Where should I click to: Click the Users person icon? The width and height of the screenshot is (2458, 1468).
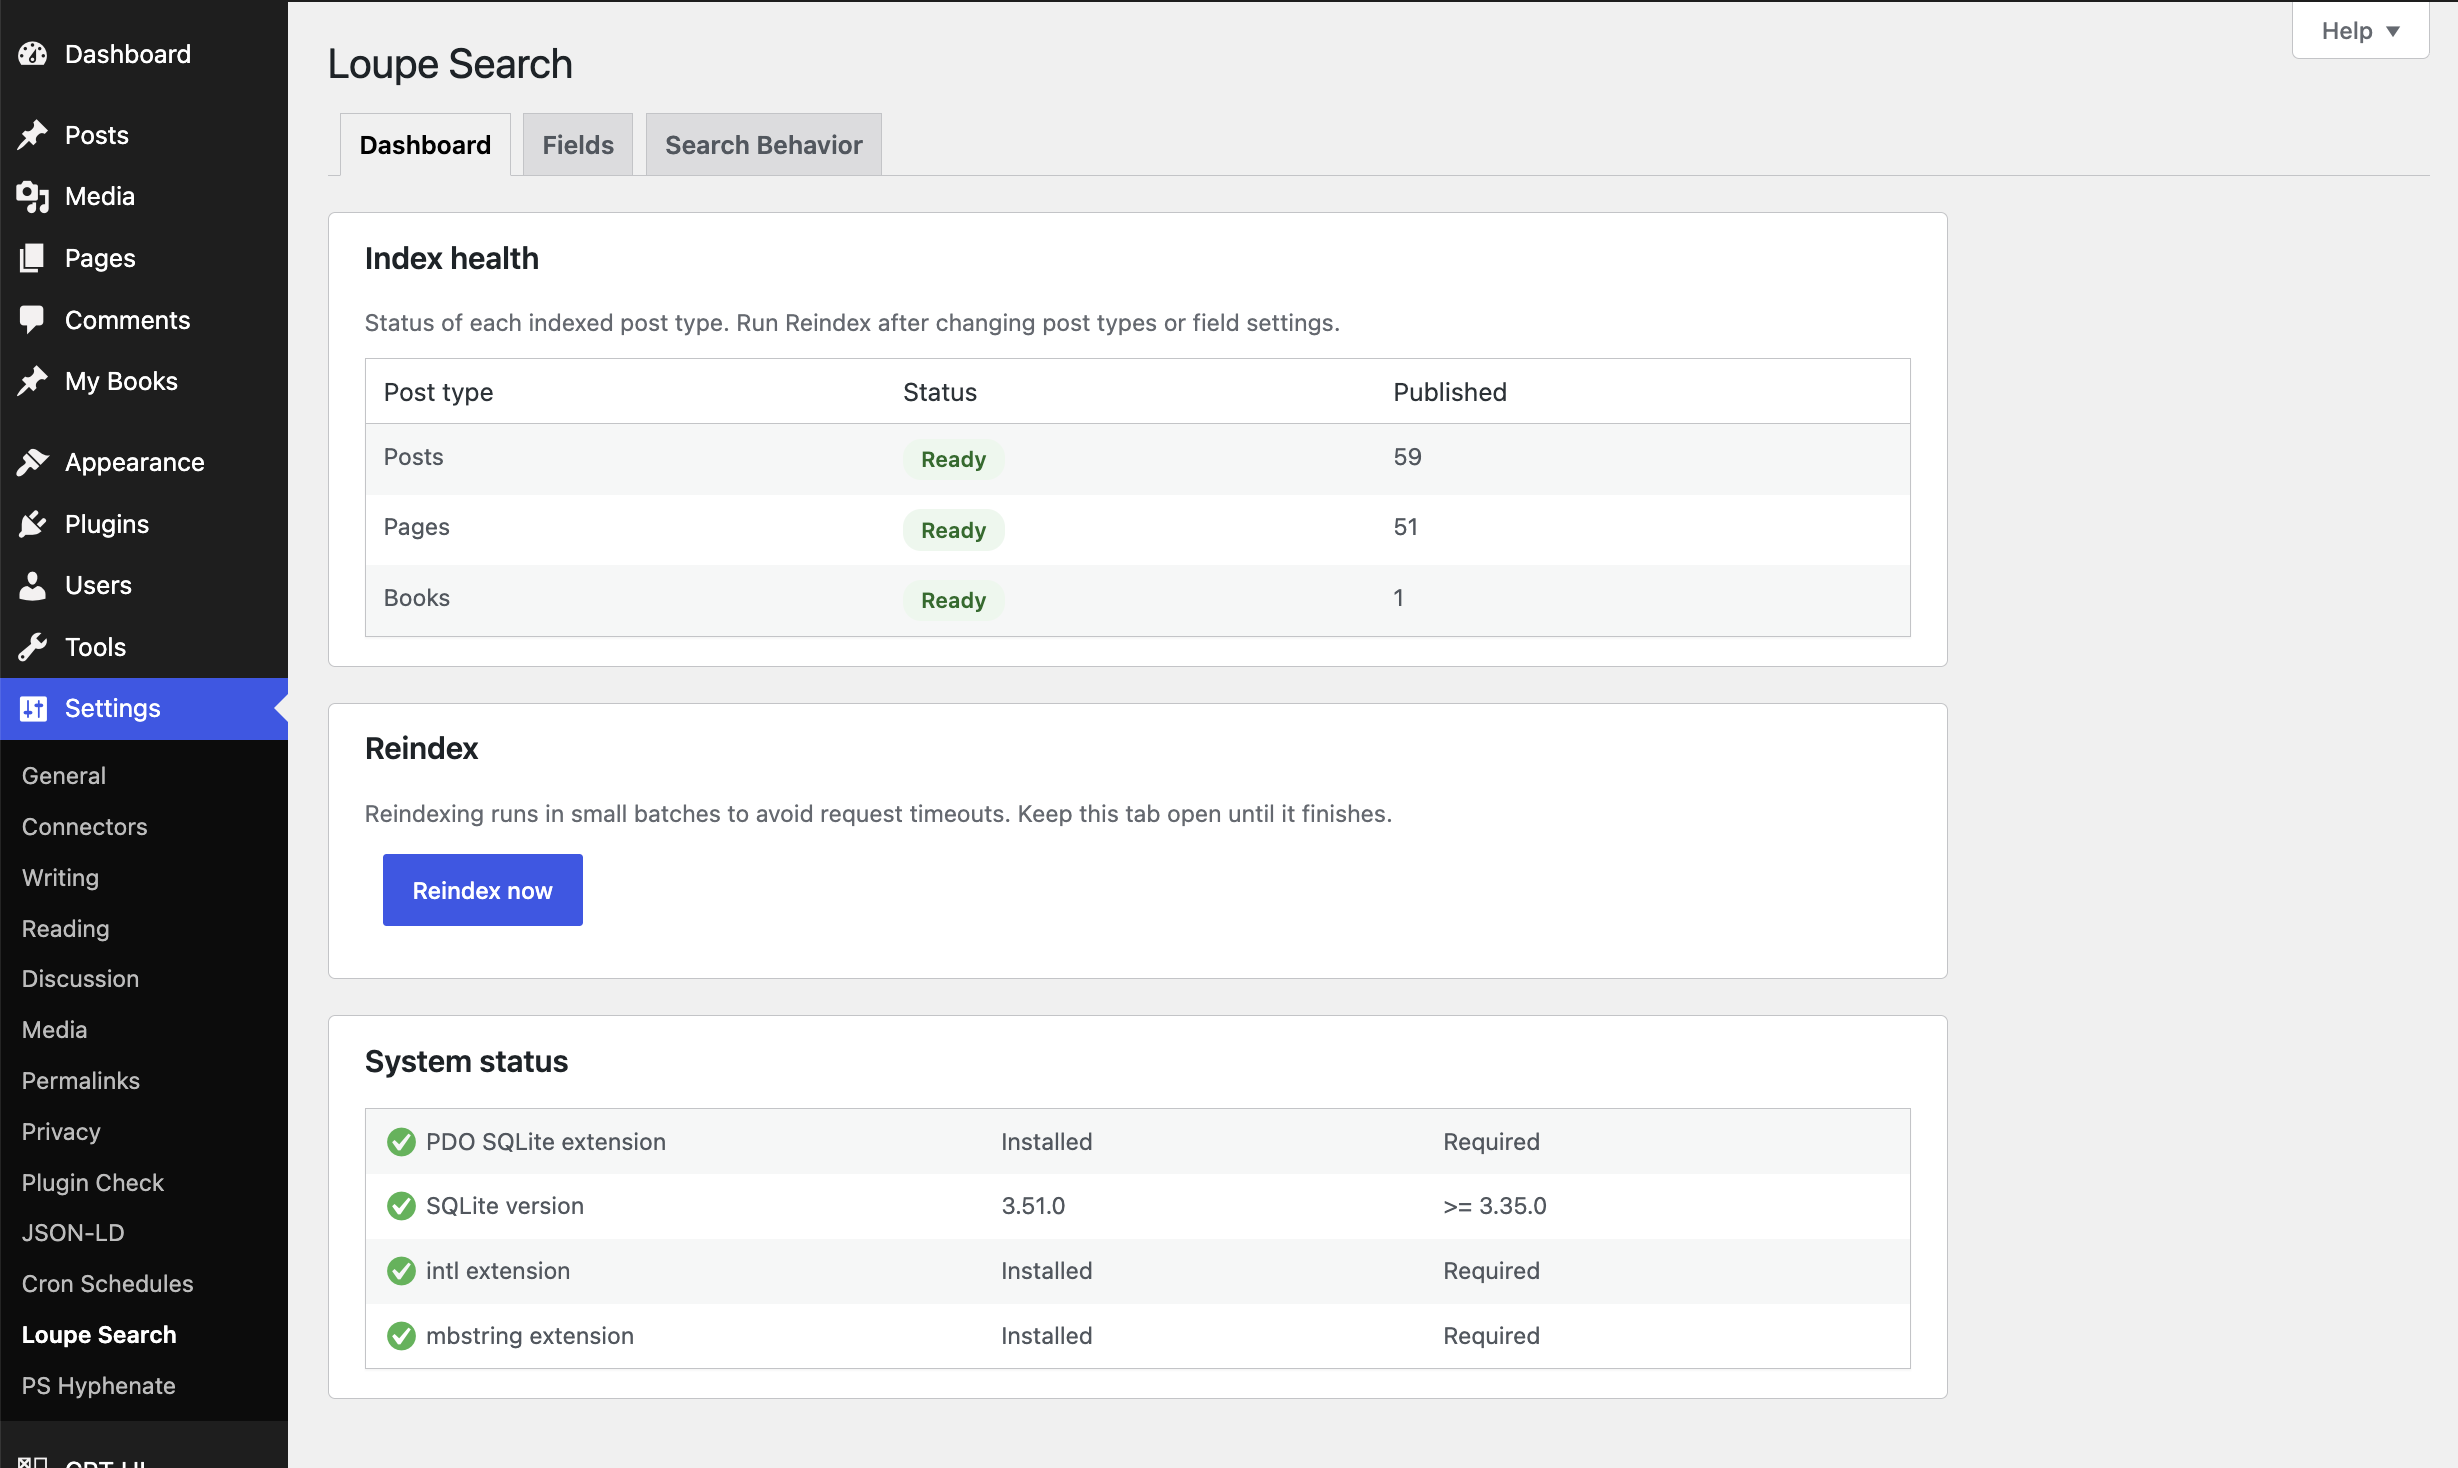33,586
